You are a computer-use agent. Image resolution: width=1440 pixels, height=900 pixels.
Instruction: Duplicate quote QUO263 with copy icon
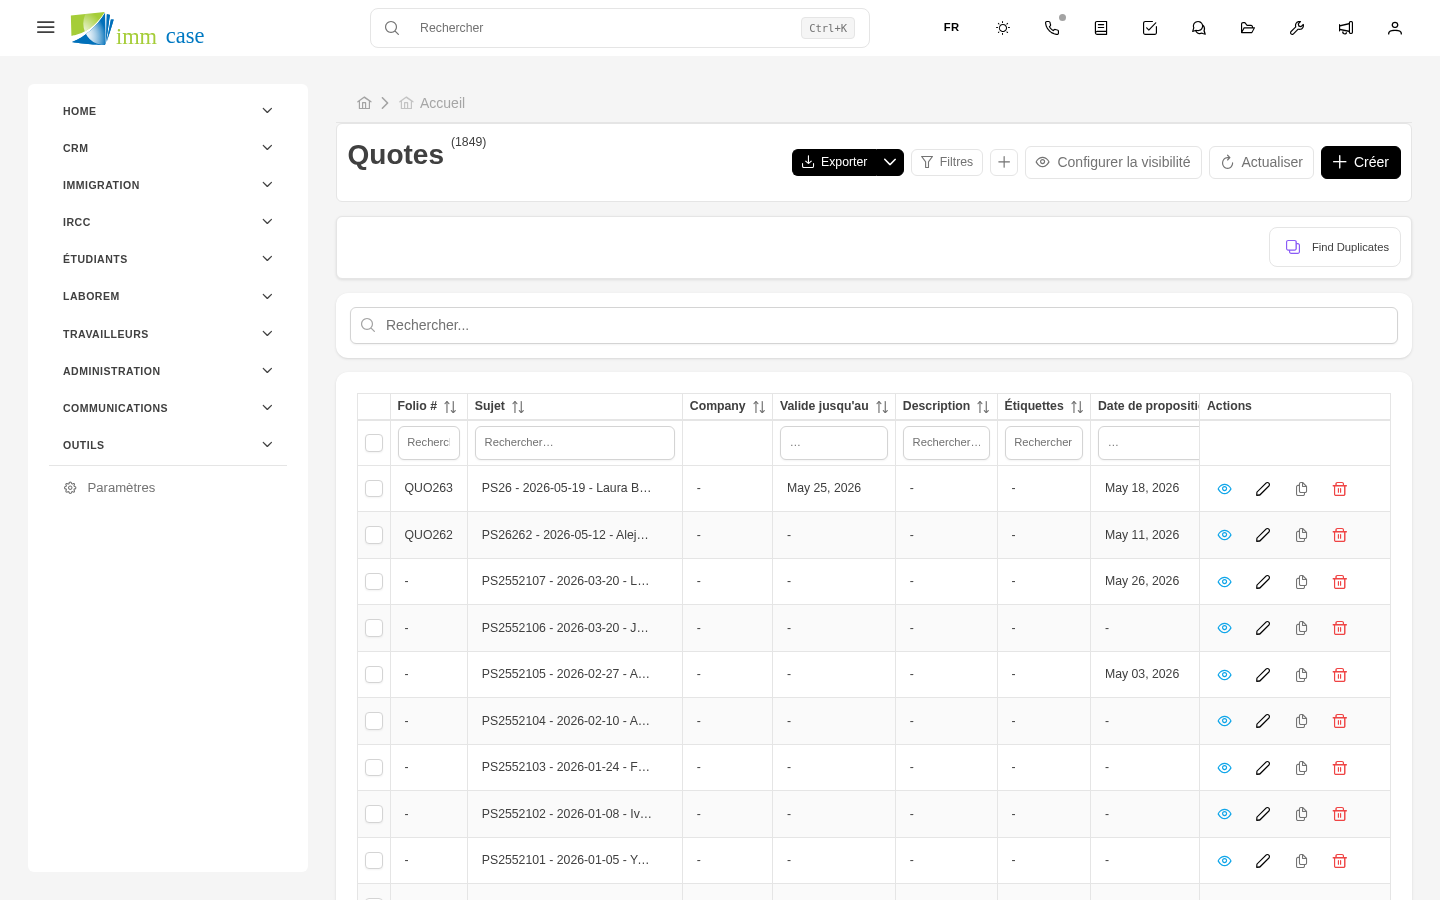point(1301,489)
